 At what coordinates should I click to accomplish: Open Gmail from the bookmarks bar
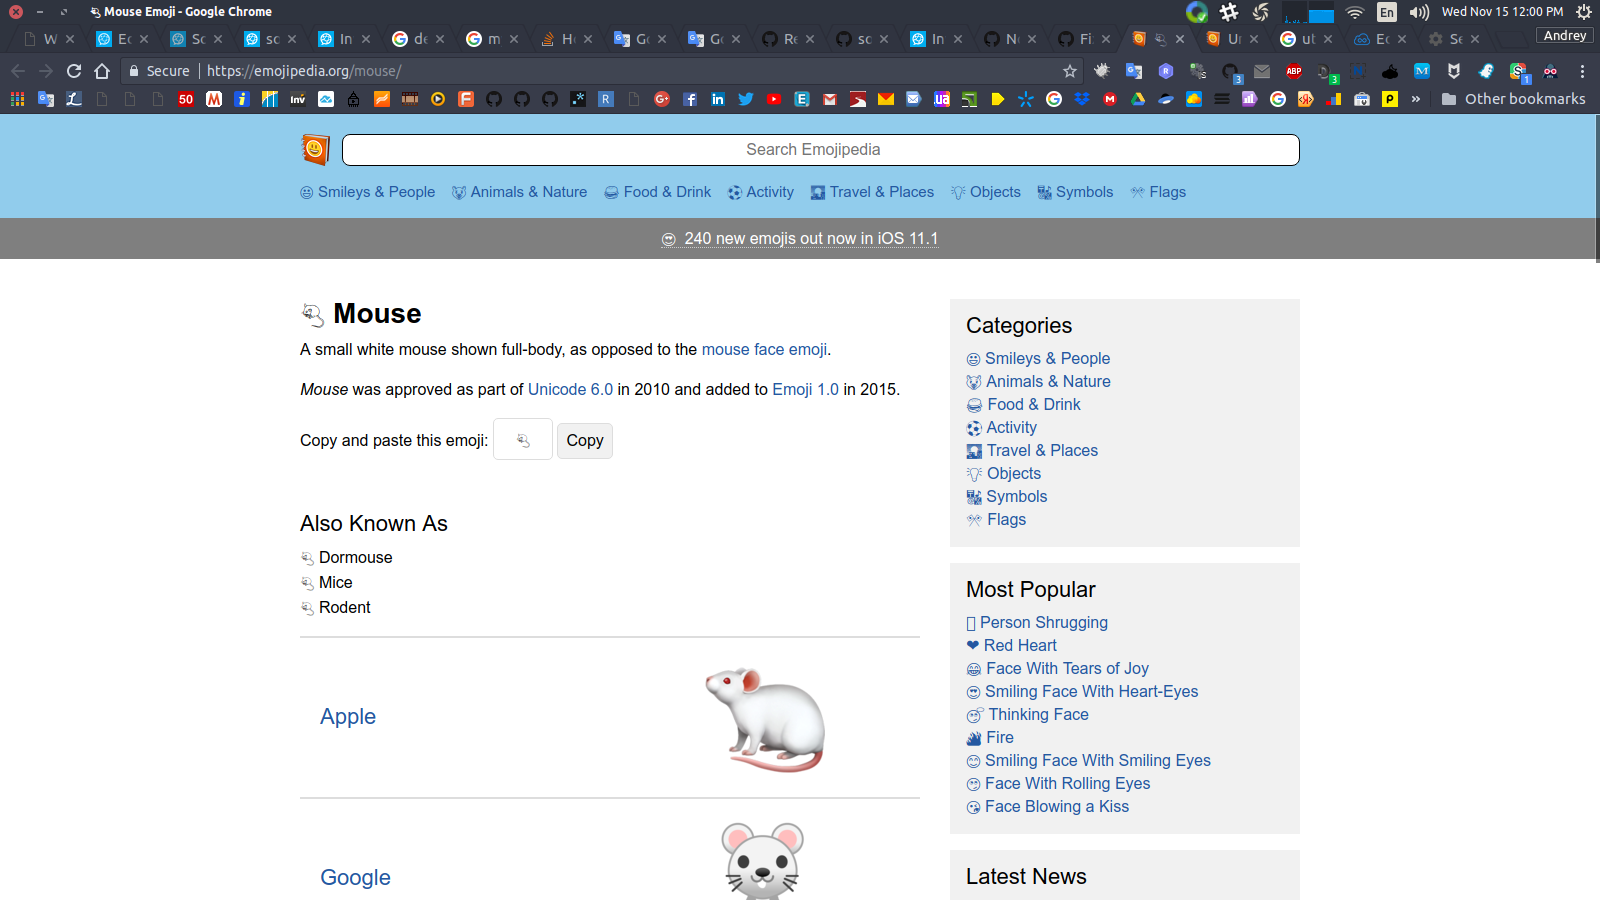click(x=829, y=99)
